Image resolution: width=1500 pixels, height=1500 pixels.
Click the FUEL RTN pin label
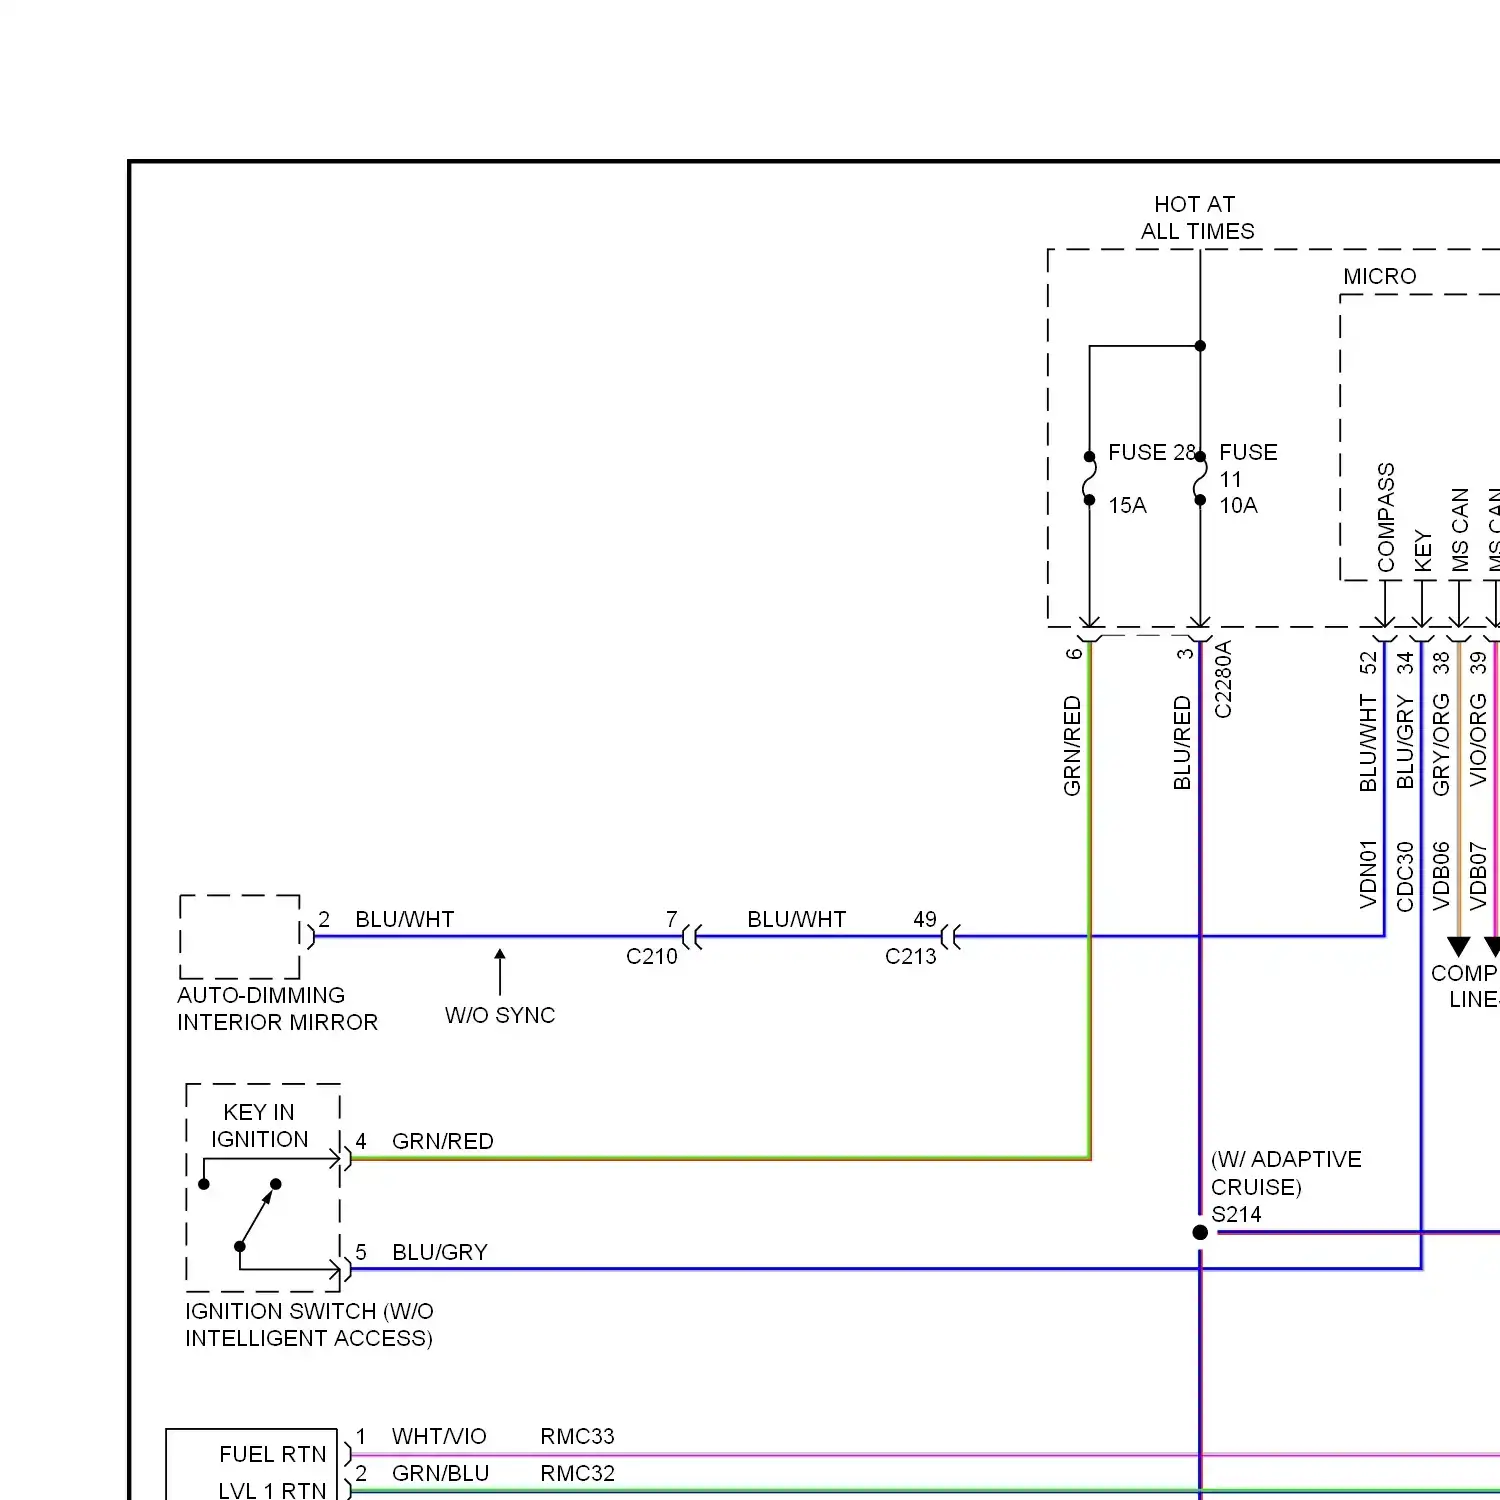(272, 1454)
